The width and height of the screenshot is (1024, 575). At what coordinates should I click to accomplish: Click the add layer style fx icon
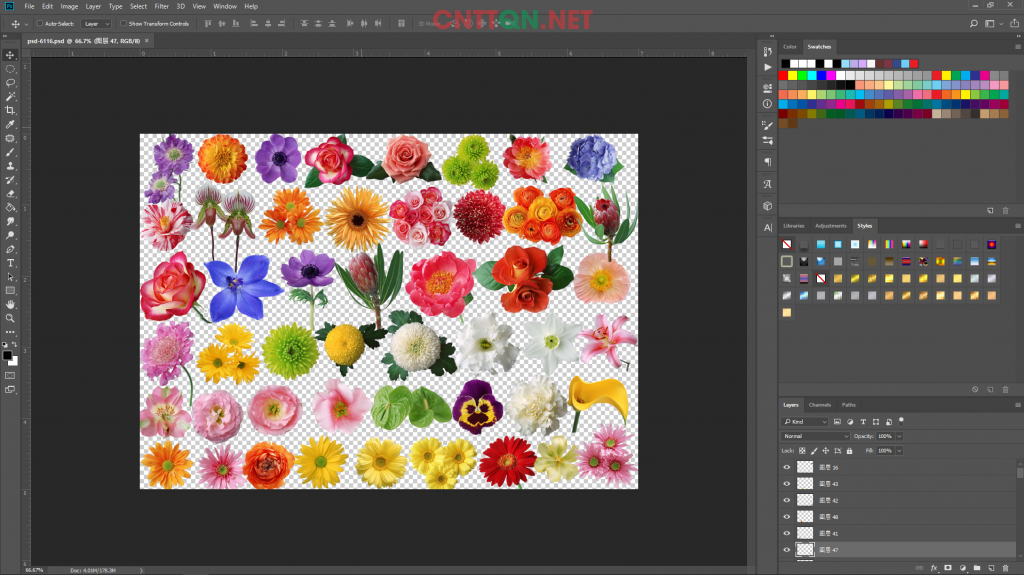[934, 568]
